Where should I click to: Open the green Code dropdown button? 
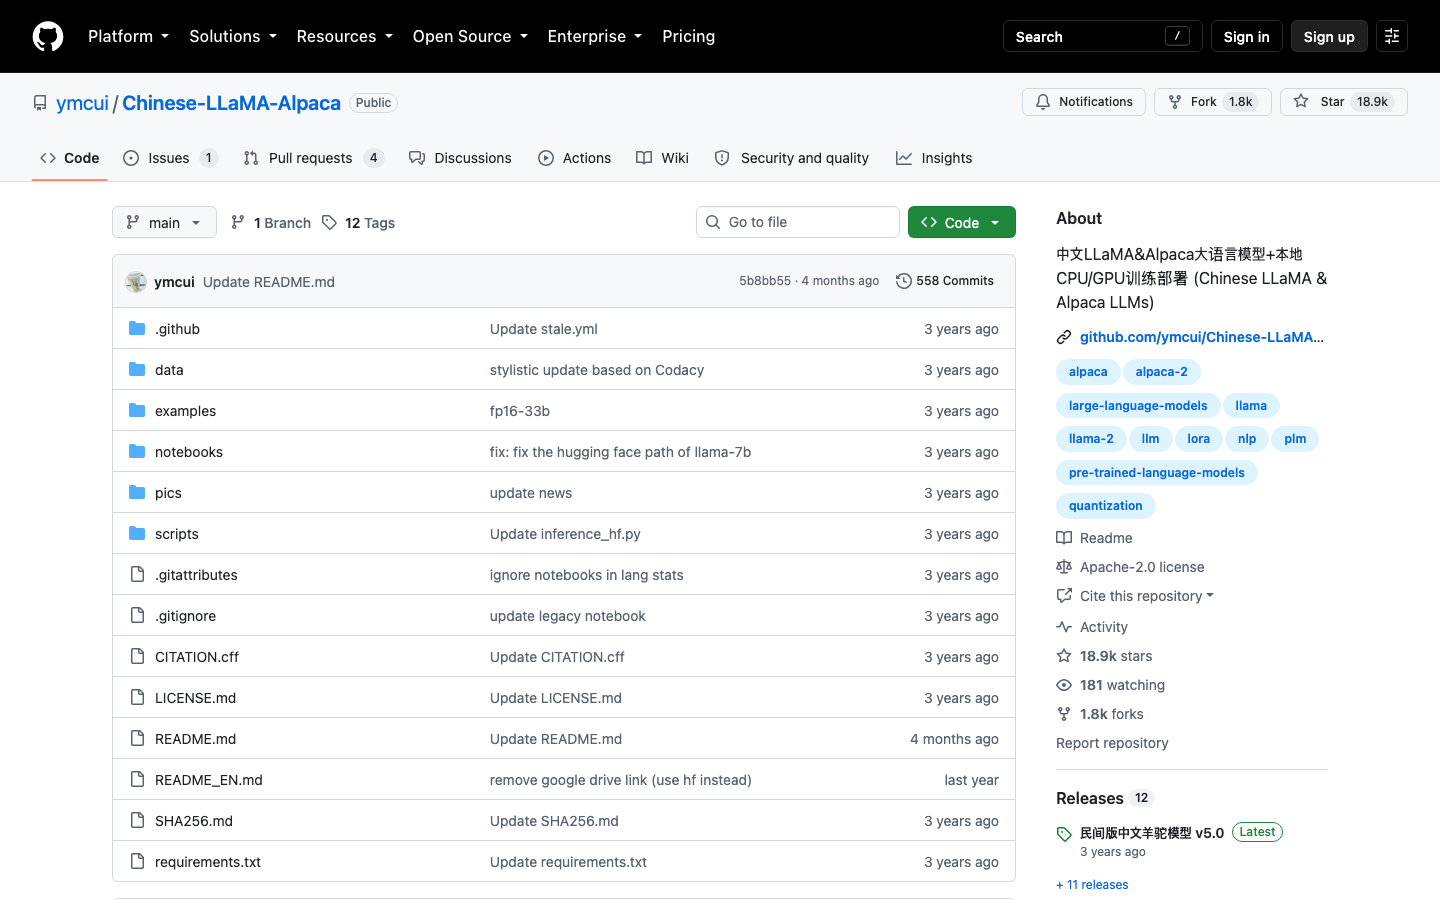point(962,222)
